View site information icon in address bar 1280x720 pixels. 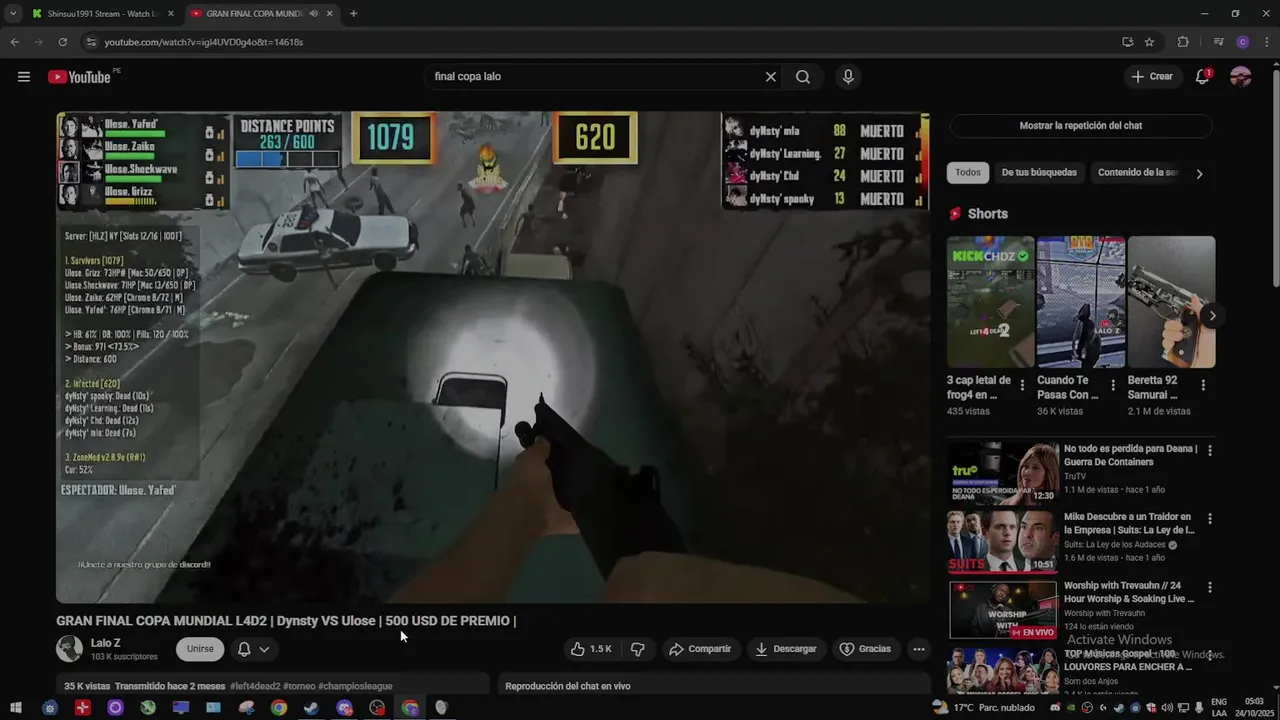click(91, 42)
